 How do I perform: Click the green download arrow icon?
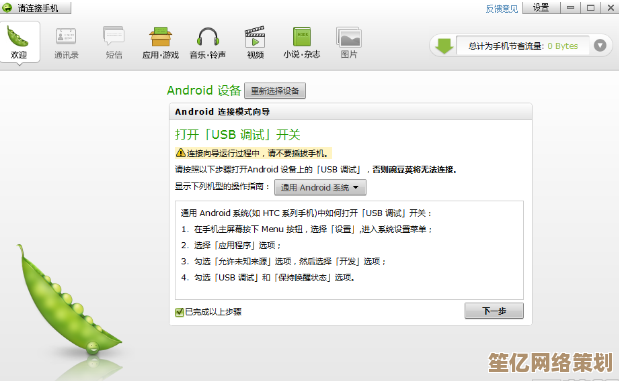pos(444,46)
